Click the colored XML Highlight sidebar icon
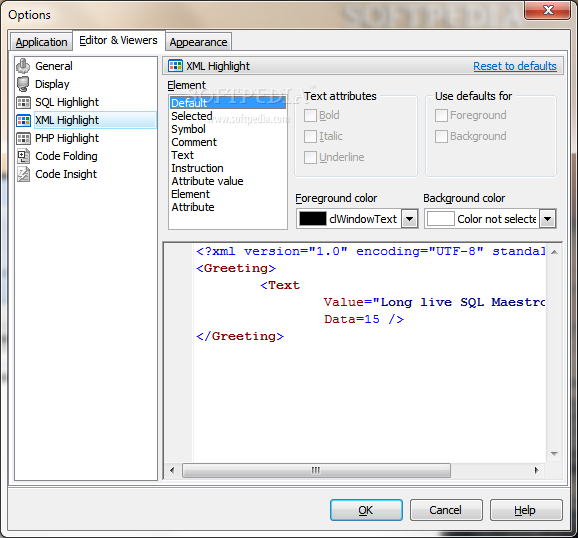 pyautogui.click(x=24, y=120)
